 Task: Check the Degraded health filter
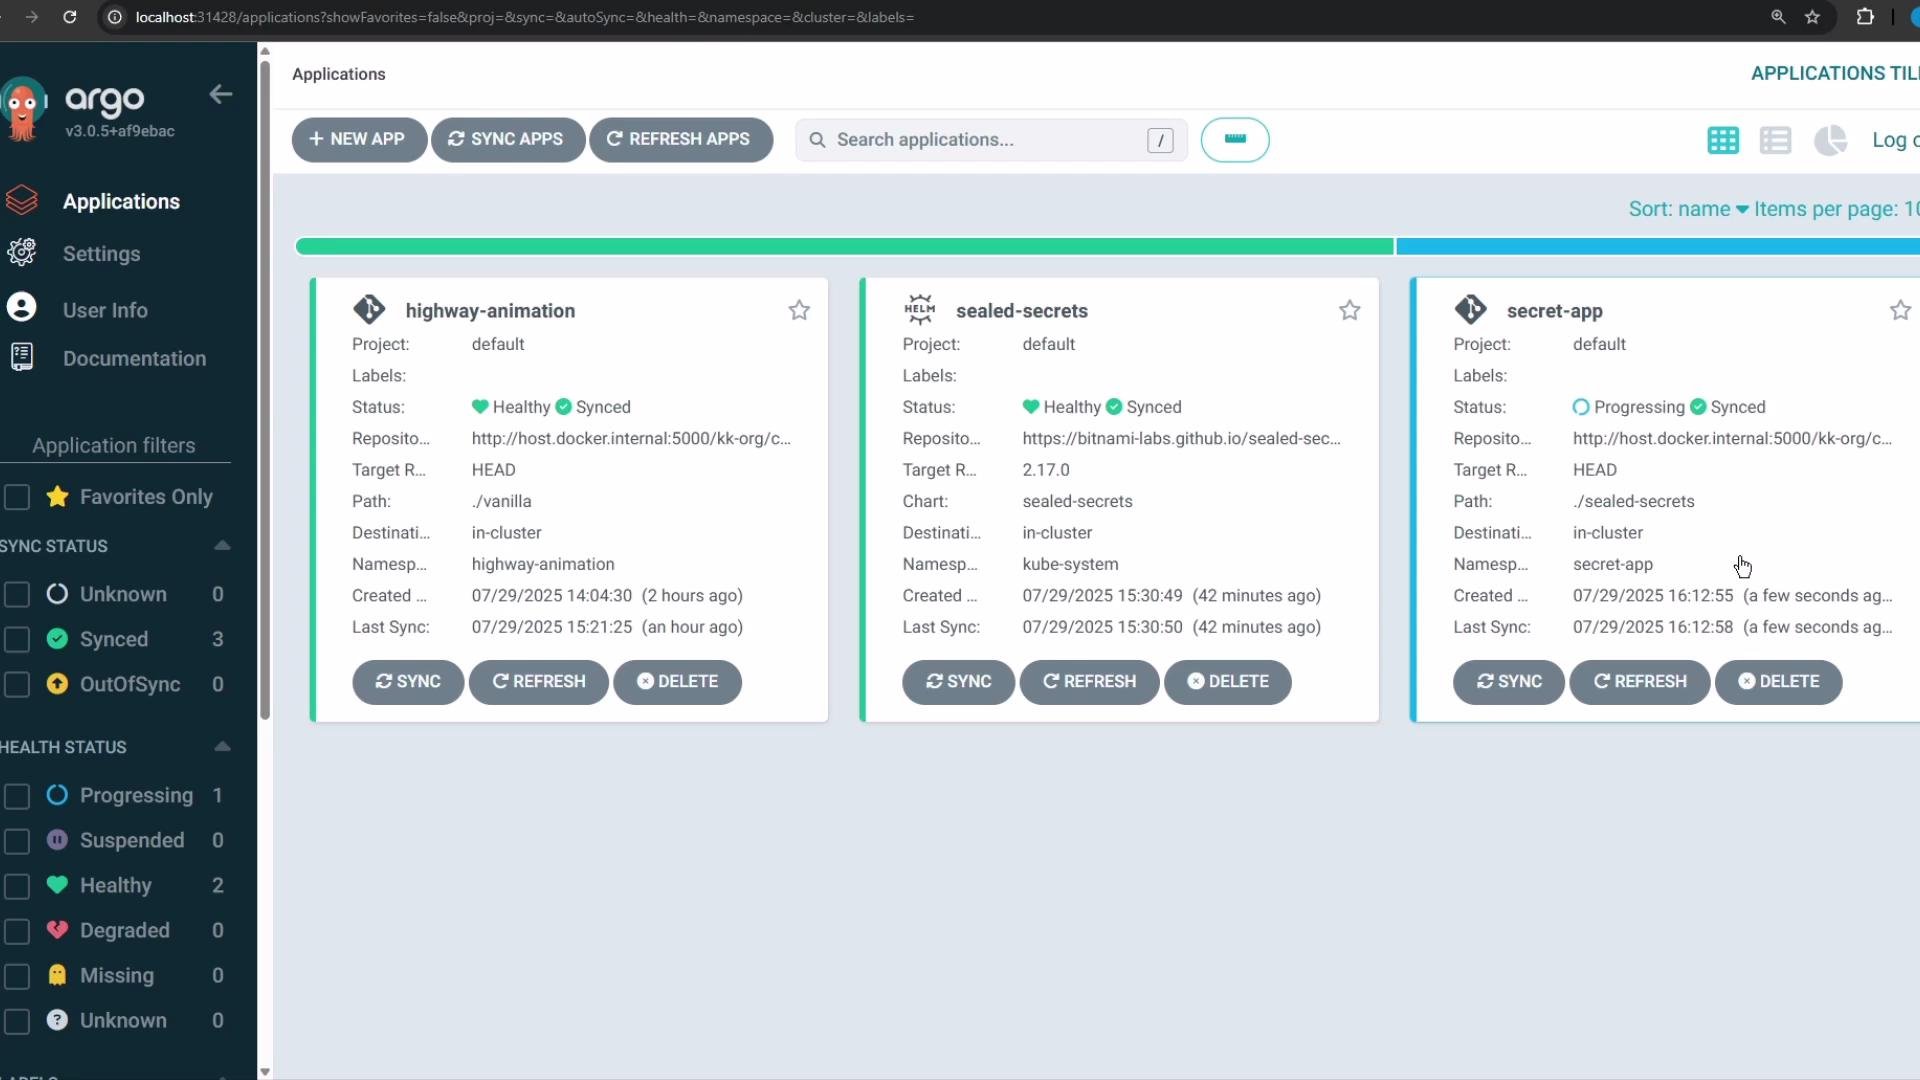tap(17, 931)
